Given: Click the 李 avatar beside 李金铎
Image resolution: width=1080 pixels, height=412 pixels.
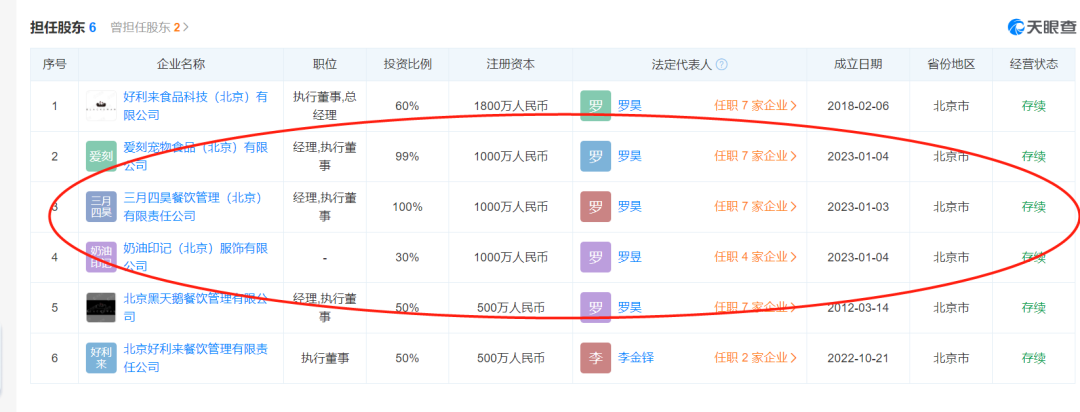Looking at the screenshot, I should [x=595, y=358].
